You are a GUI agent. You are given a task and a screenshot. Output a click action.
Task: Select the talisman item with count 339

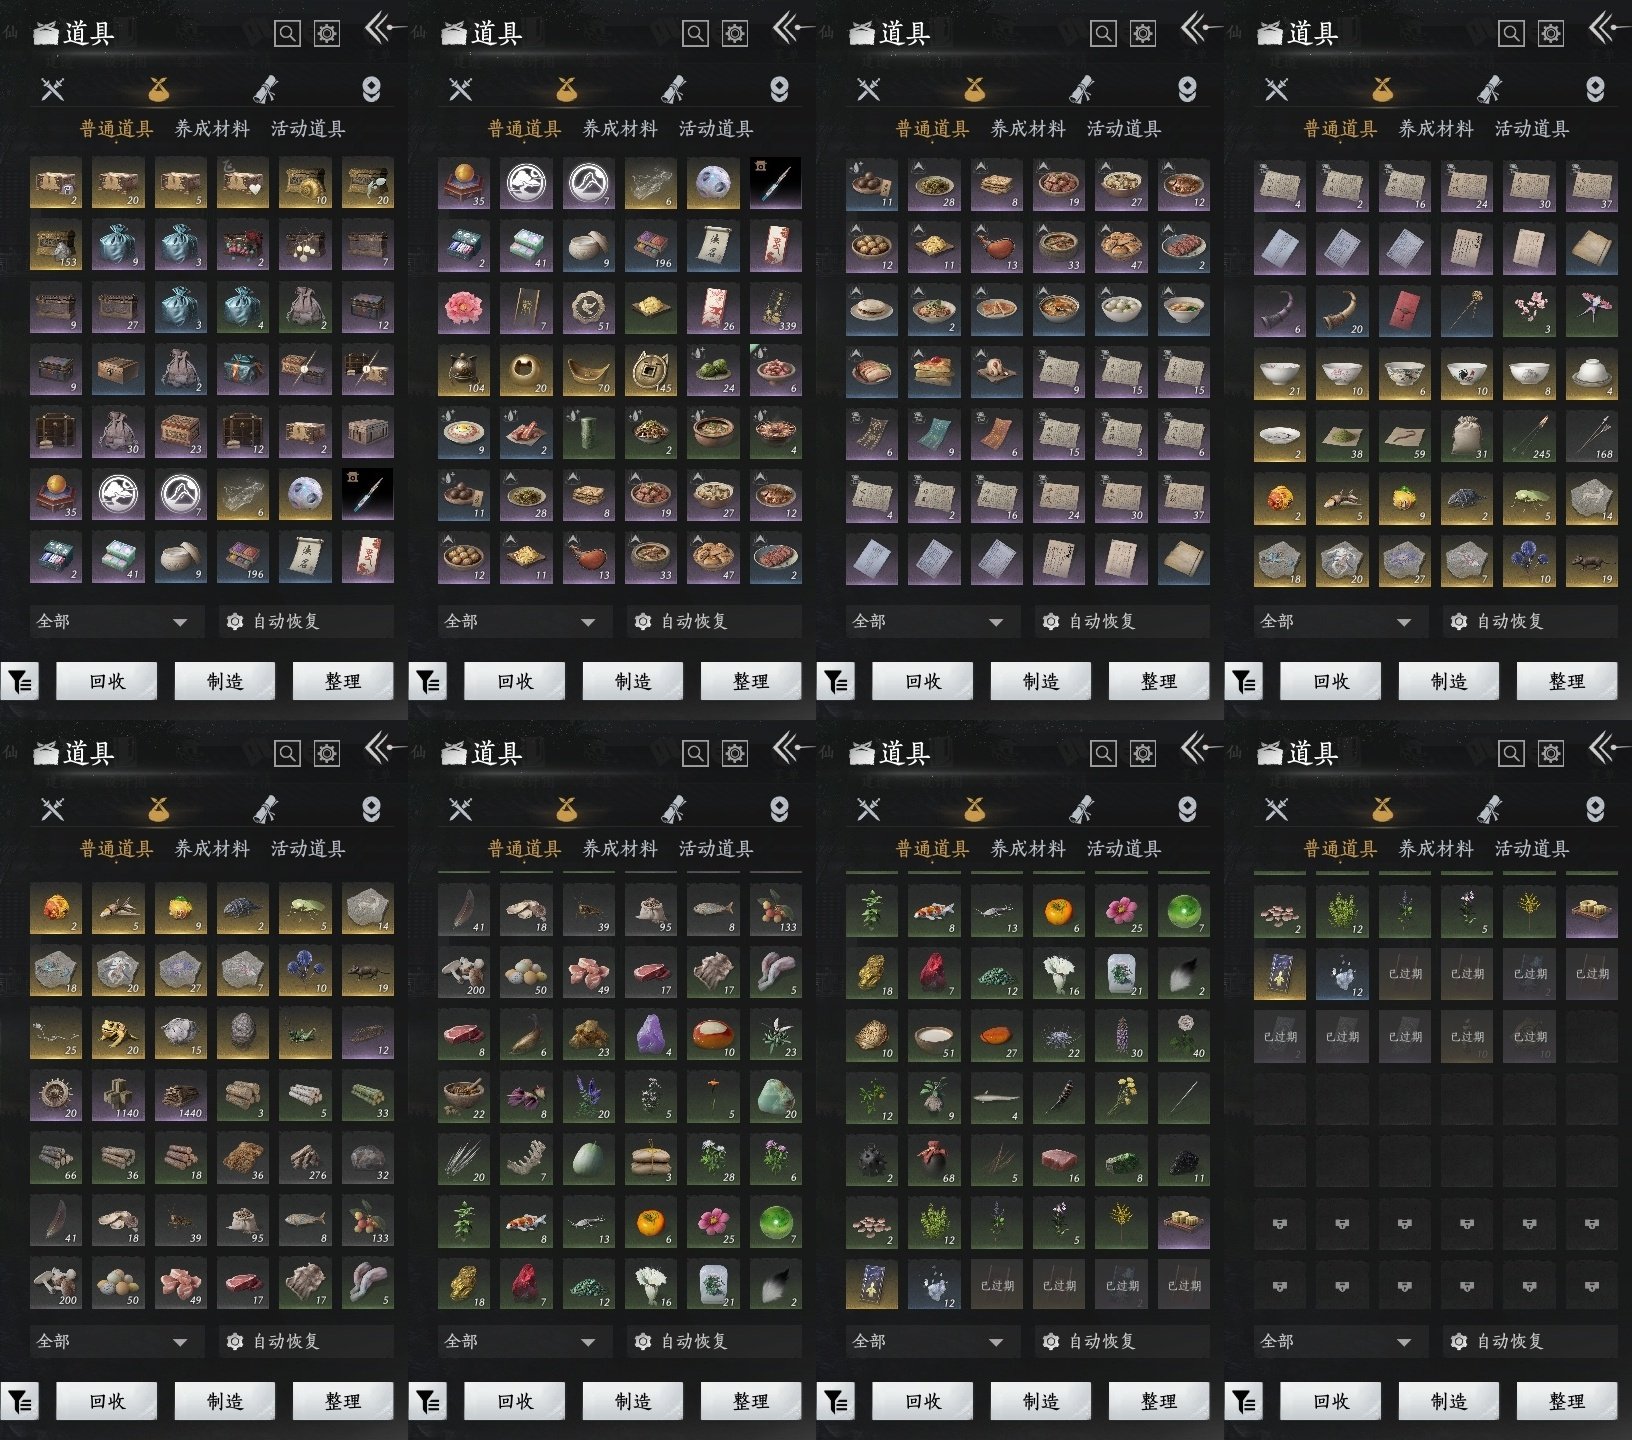click(x=775, y=309)
